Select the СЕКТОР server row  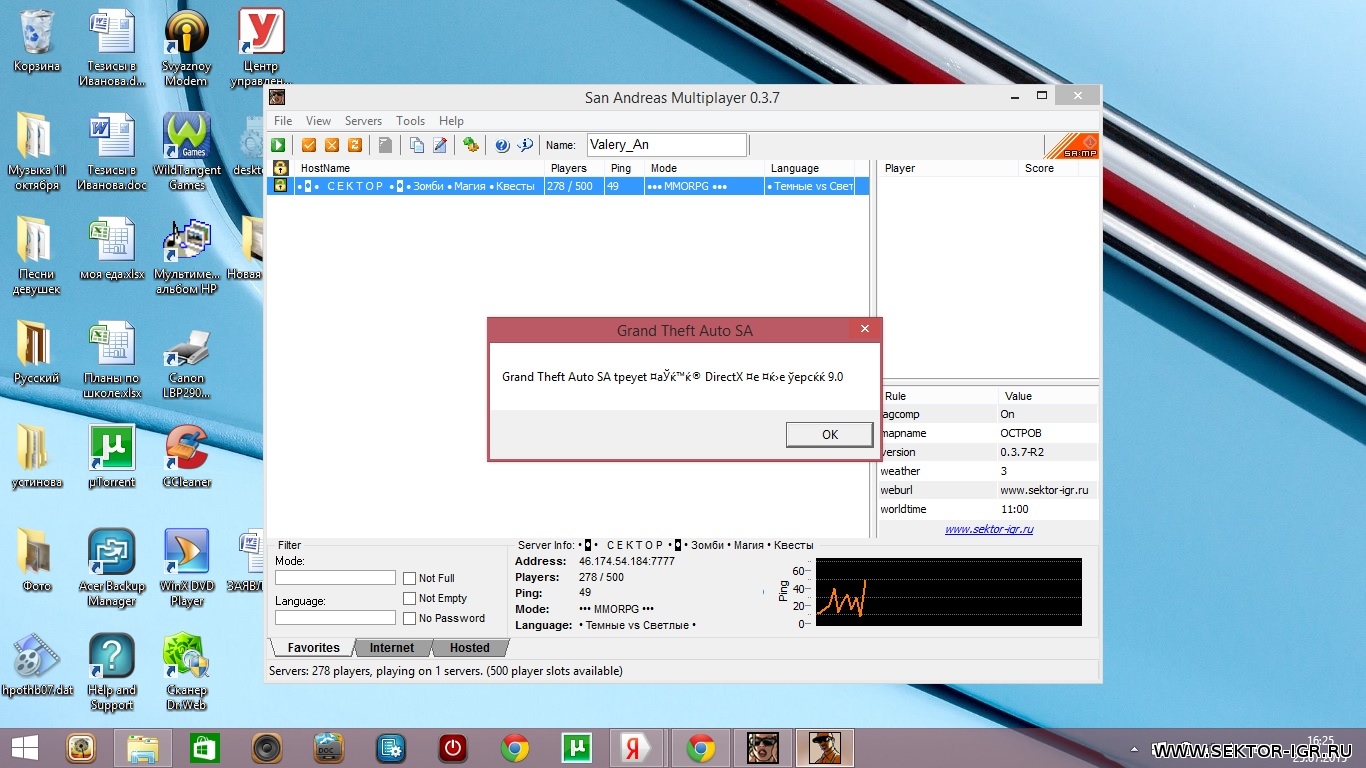click(568, 186)
